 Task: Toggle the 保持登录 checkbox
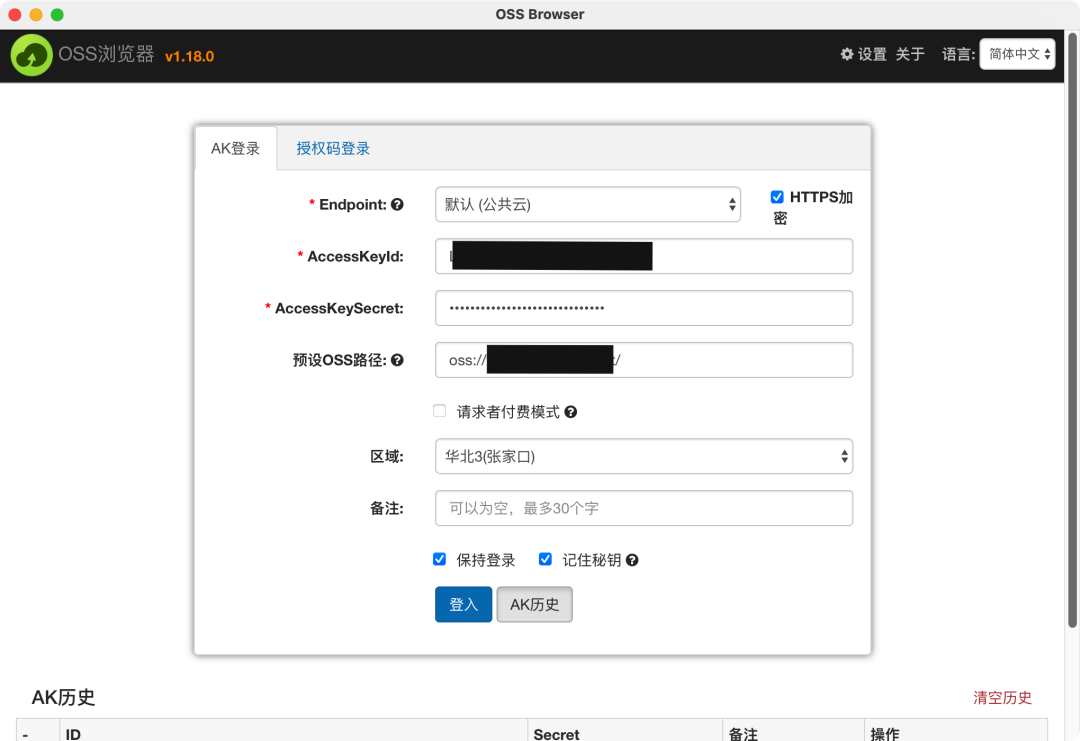pyautogui.click(x=439, y=559)
